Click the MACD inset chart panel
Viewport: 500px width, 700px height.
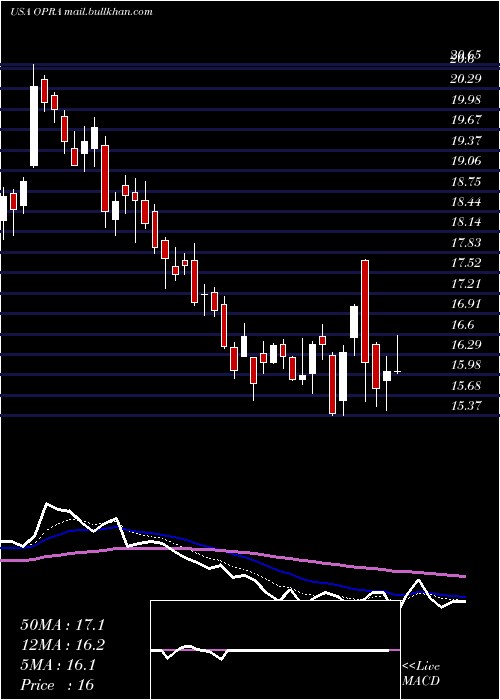[x=275, y=650]
